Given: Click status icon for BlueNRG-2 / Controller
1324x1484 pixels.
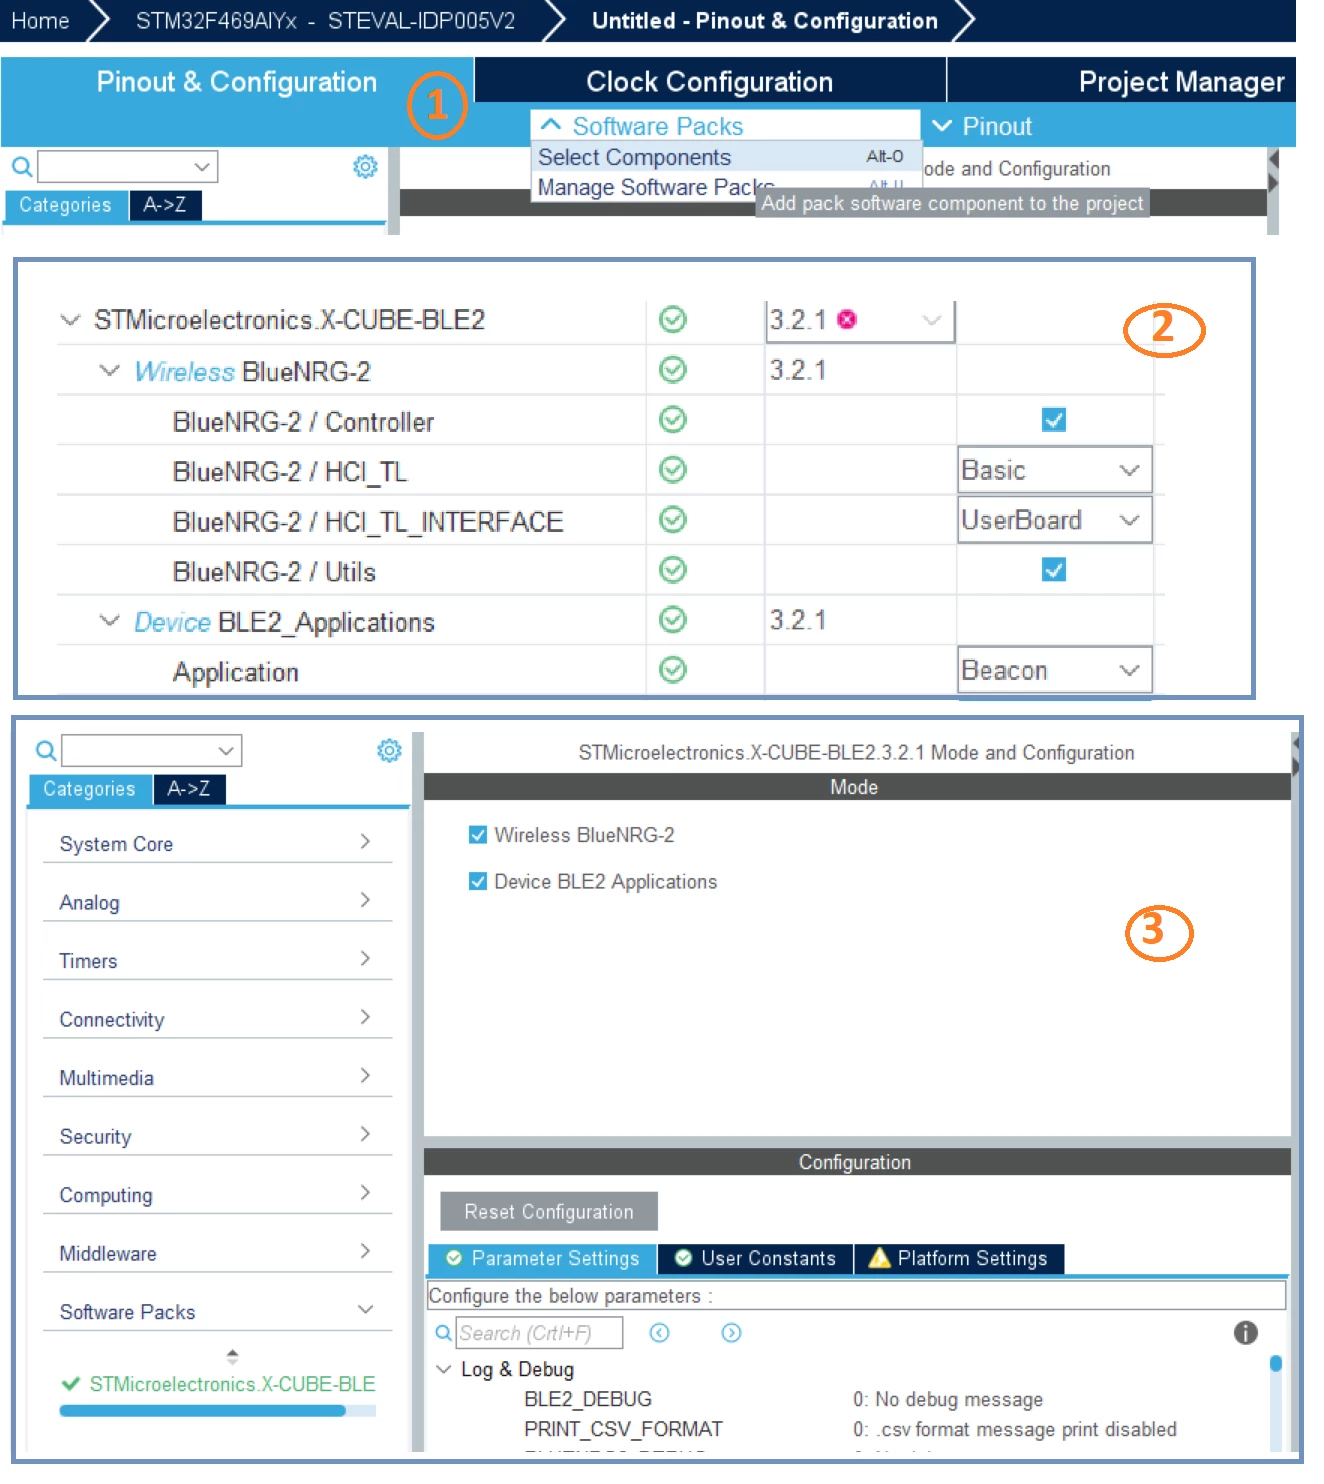Looking at the screenshot, I should coord(673,419).
